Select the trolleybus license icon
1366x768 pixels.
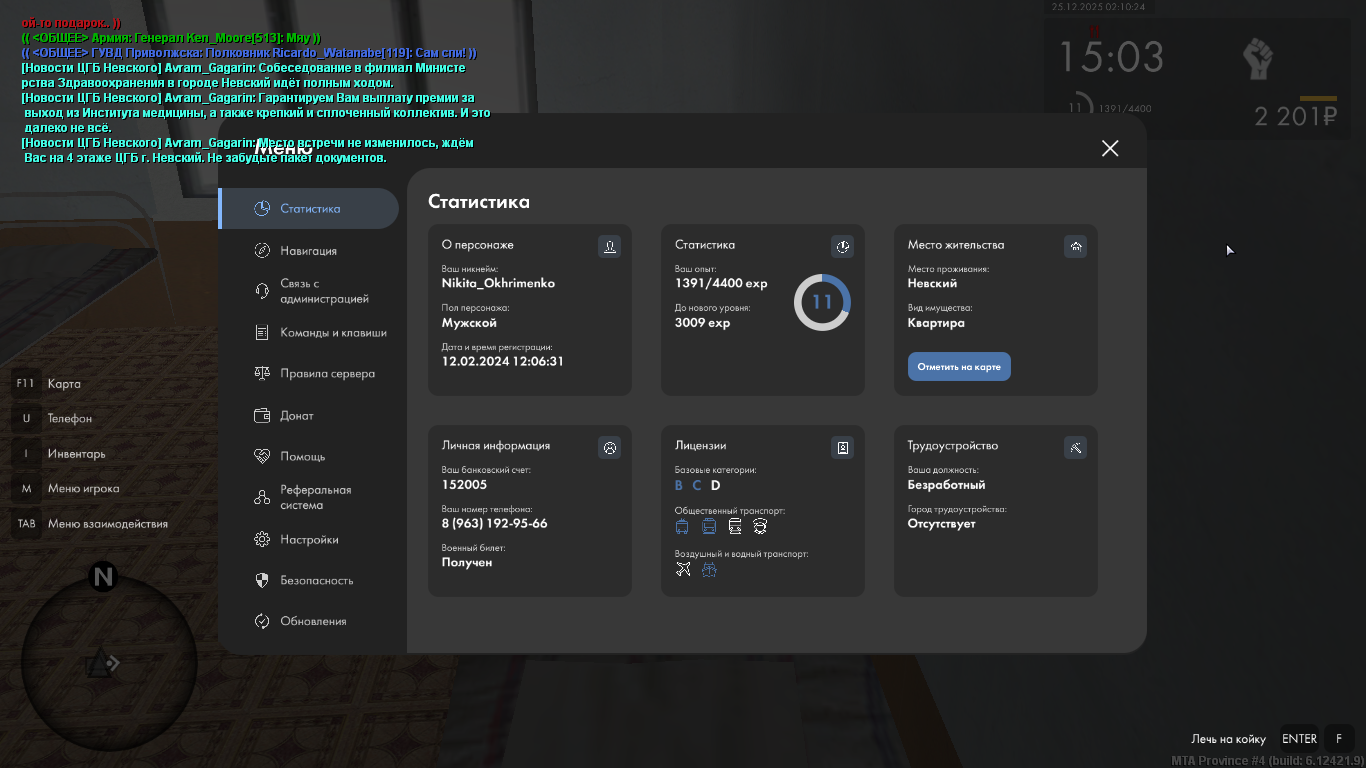683,526
